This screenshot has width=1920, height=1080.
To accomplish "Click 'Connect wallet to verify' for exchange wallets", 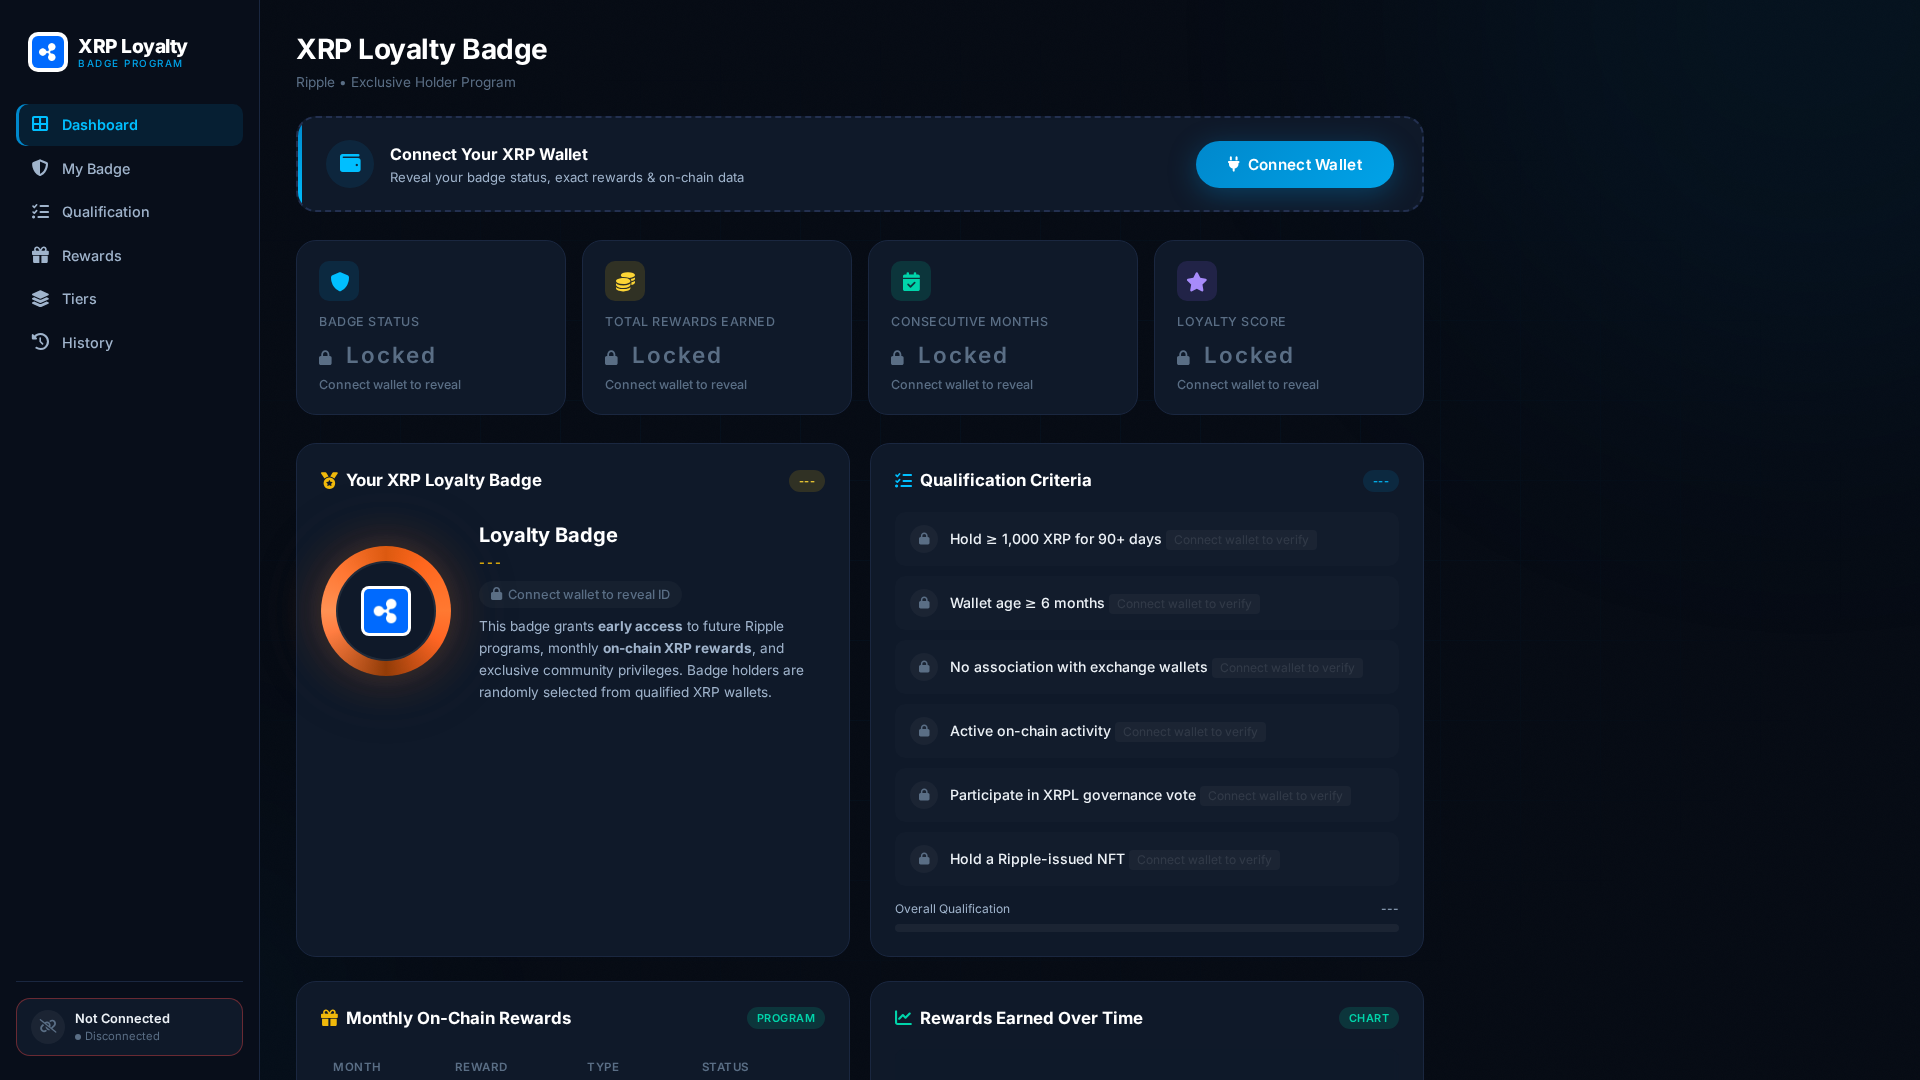I will pyautogui.click(x=1287, y=668).
